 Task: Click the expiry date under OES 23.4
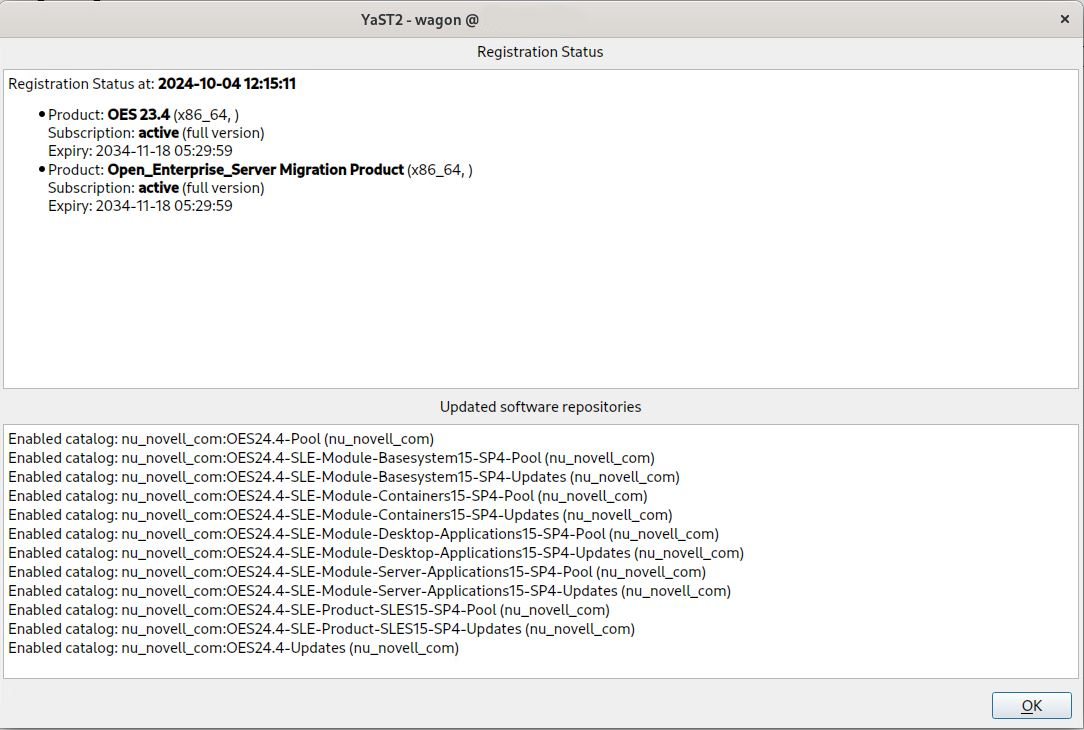point(140,151)
